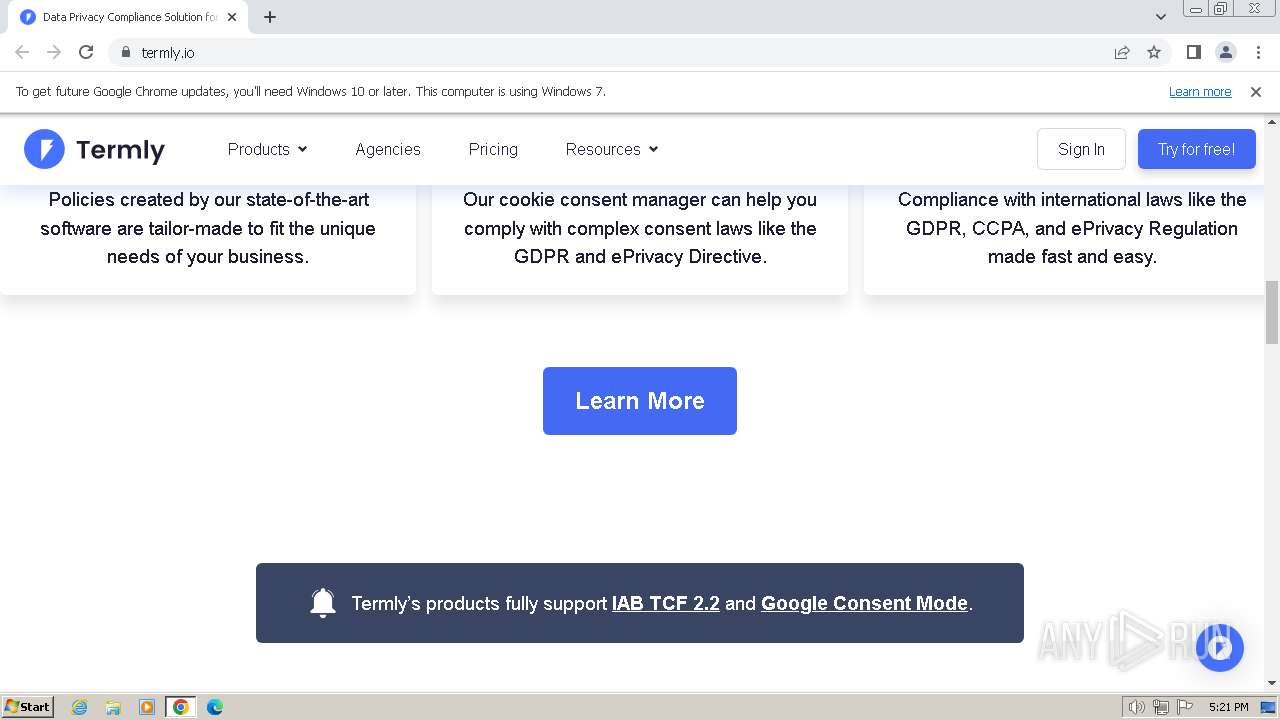The height and width of the screenshot is (720, 1280).
Task: Close the Data Privacy Compliance tab
Action: [232, 17]
